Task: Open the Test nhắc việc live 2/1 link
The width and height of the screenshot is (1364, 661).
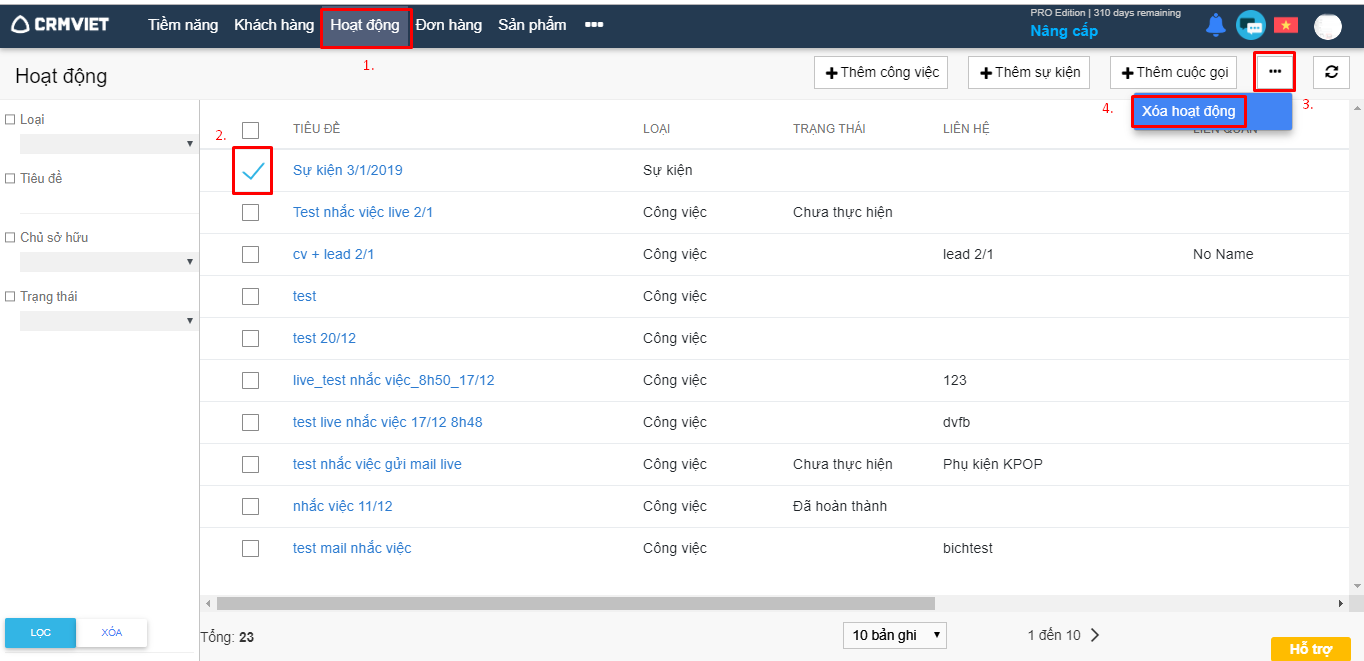Action: [x=362, y=212]
